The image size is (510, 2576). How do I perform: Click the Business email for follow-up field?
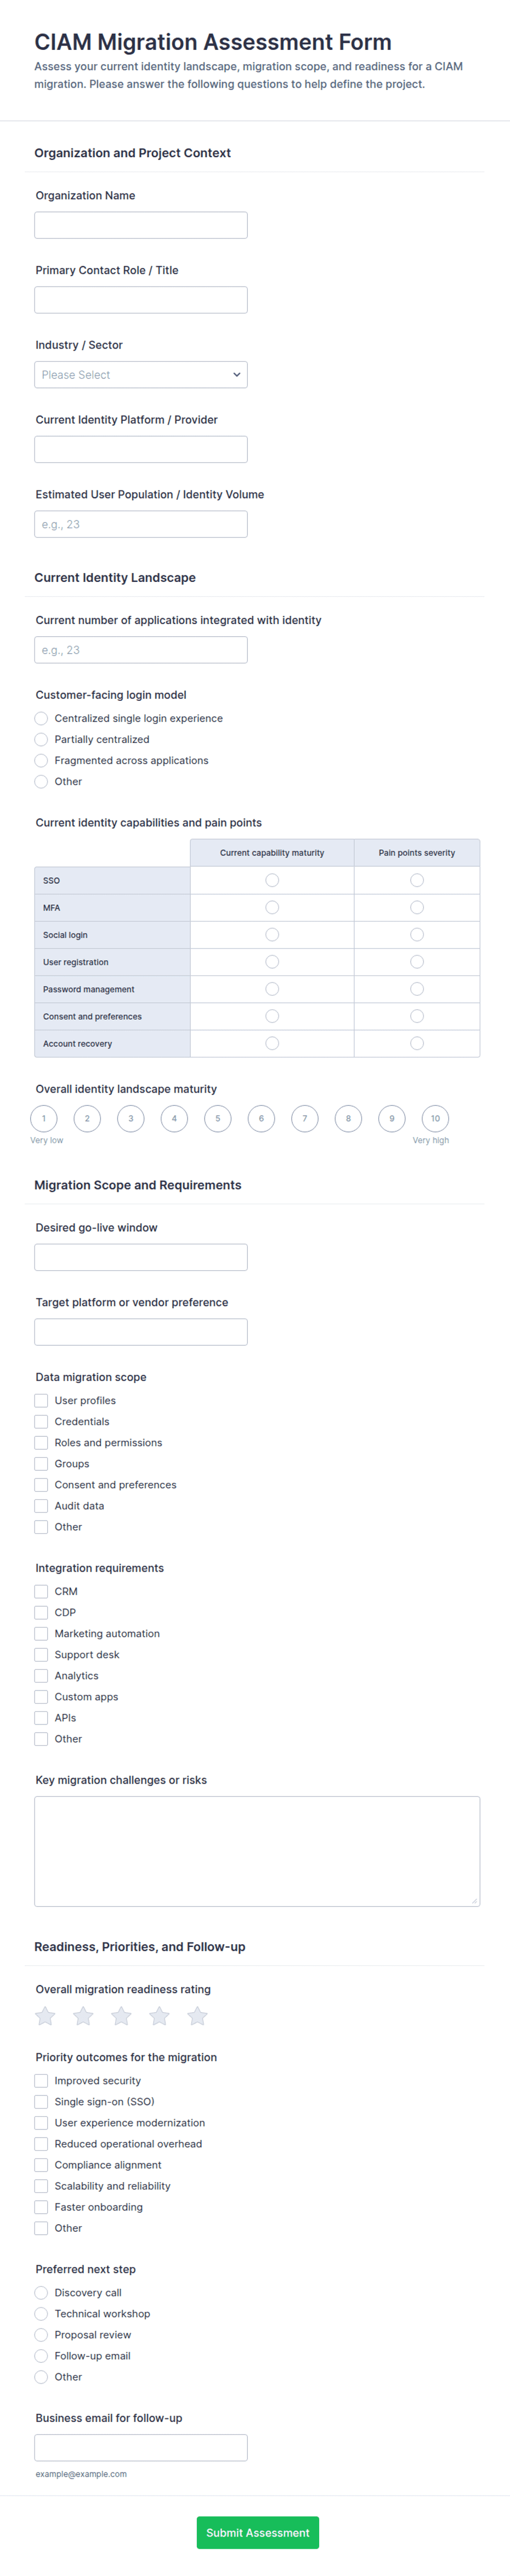coord(141,2447)
